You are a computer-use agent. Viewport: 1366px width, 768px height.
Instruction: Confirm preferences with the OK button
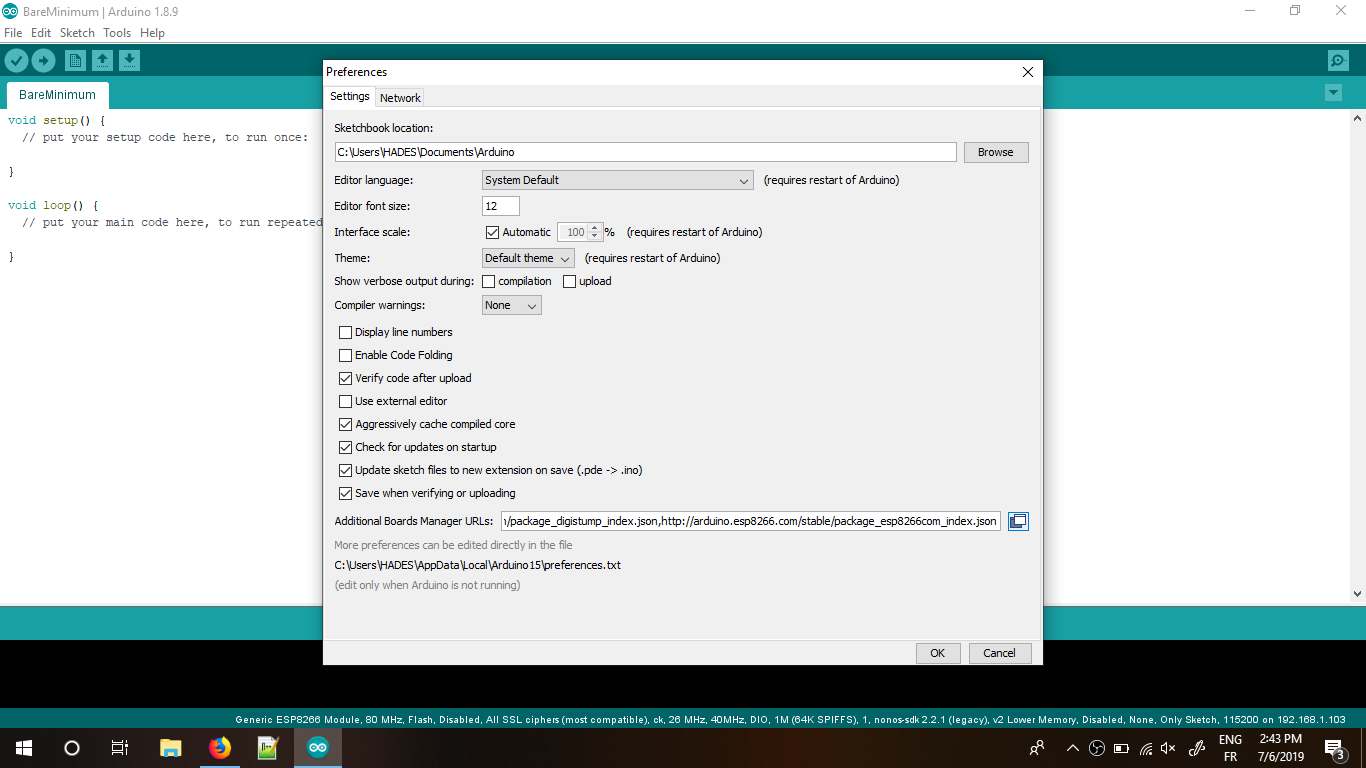click(937, 652)
